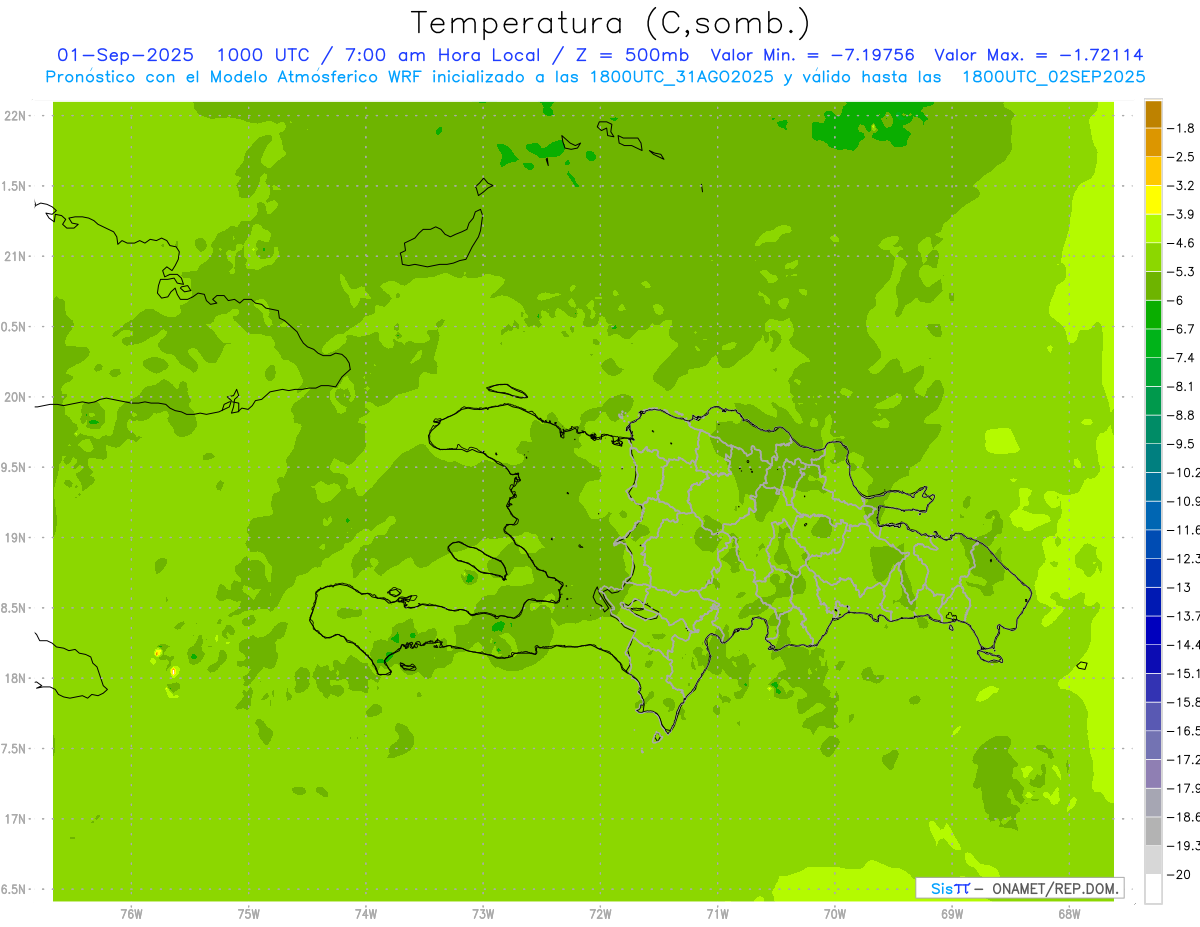Click the olive green swatch between -5.3 and -6
This screenshot has height=927, width=1200.
pyautogui.click(x=1153, y=286)
